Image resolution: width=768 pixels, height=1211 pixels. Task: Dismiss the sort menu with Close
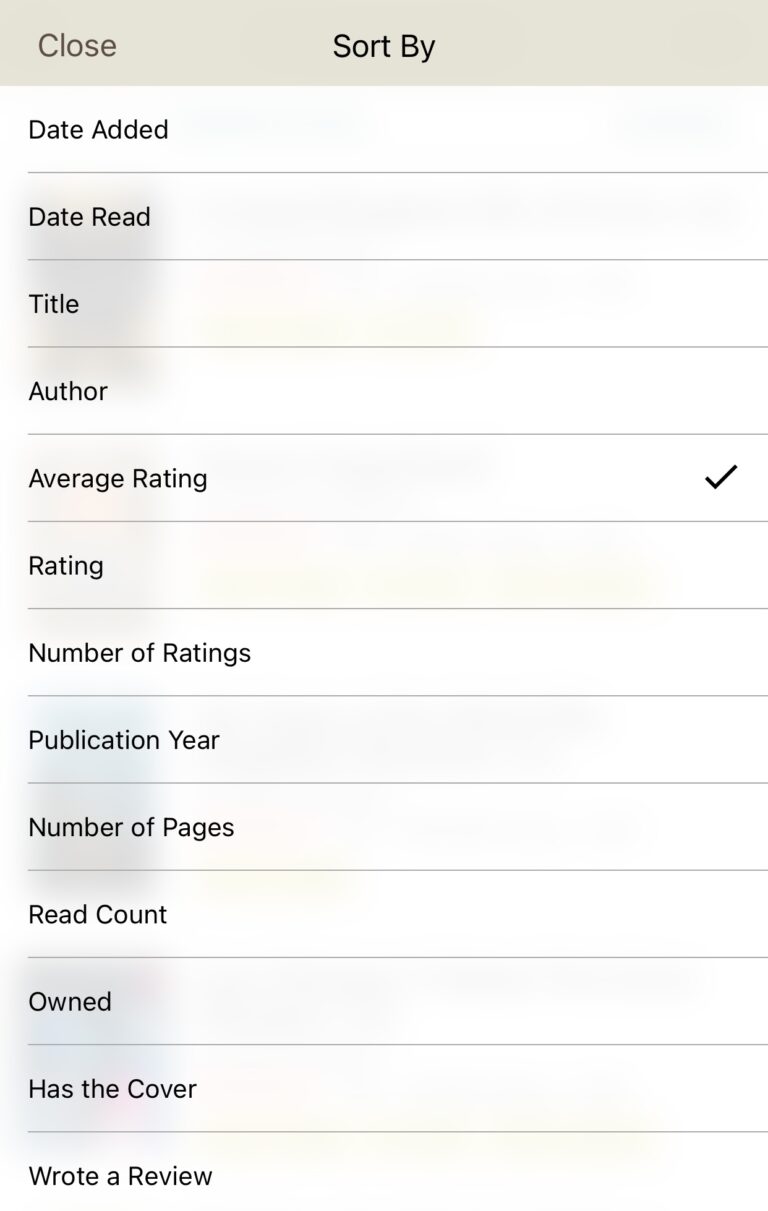(77, 45)
